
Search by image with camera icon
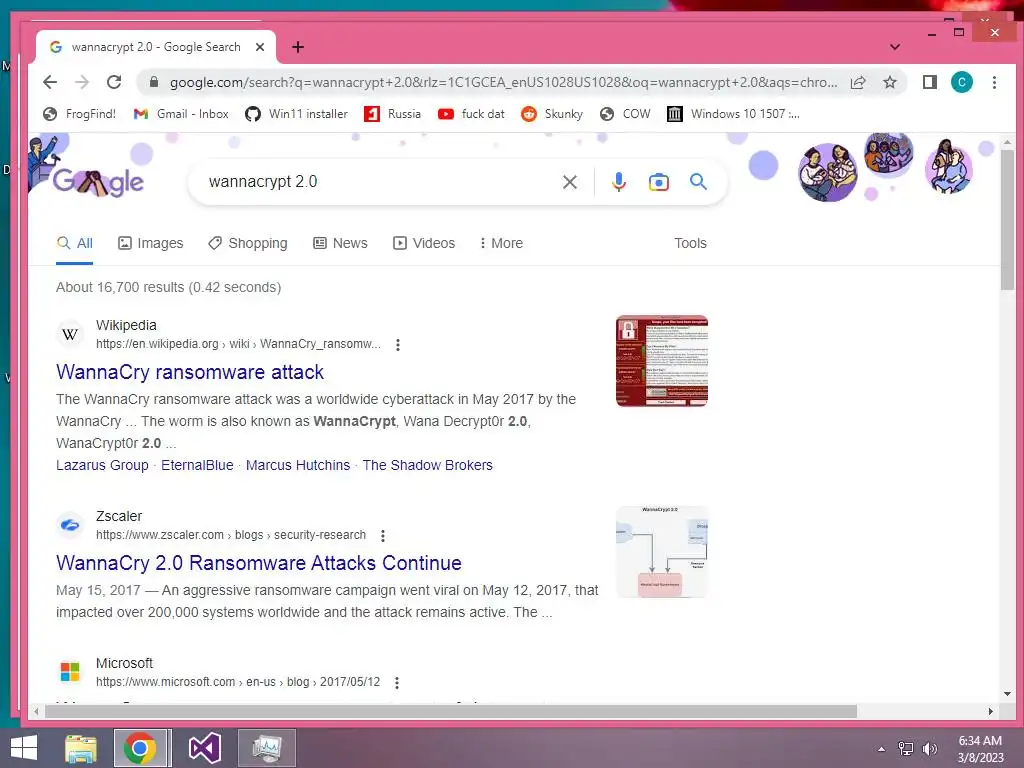(x=658, y=182)
